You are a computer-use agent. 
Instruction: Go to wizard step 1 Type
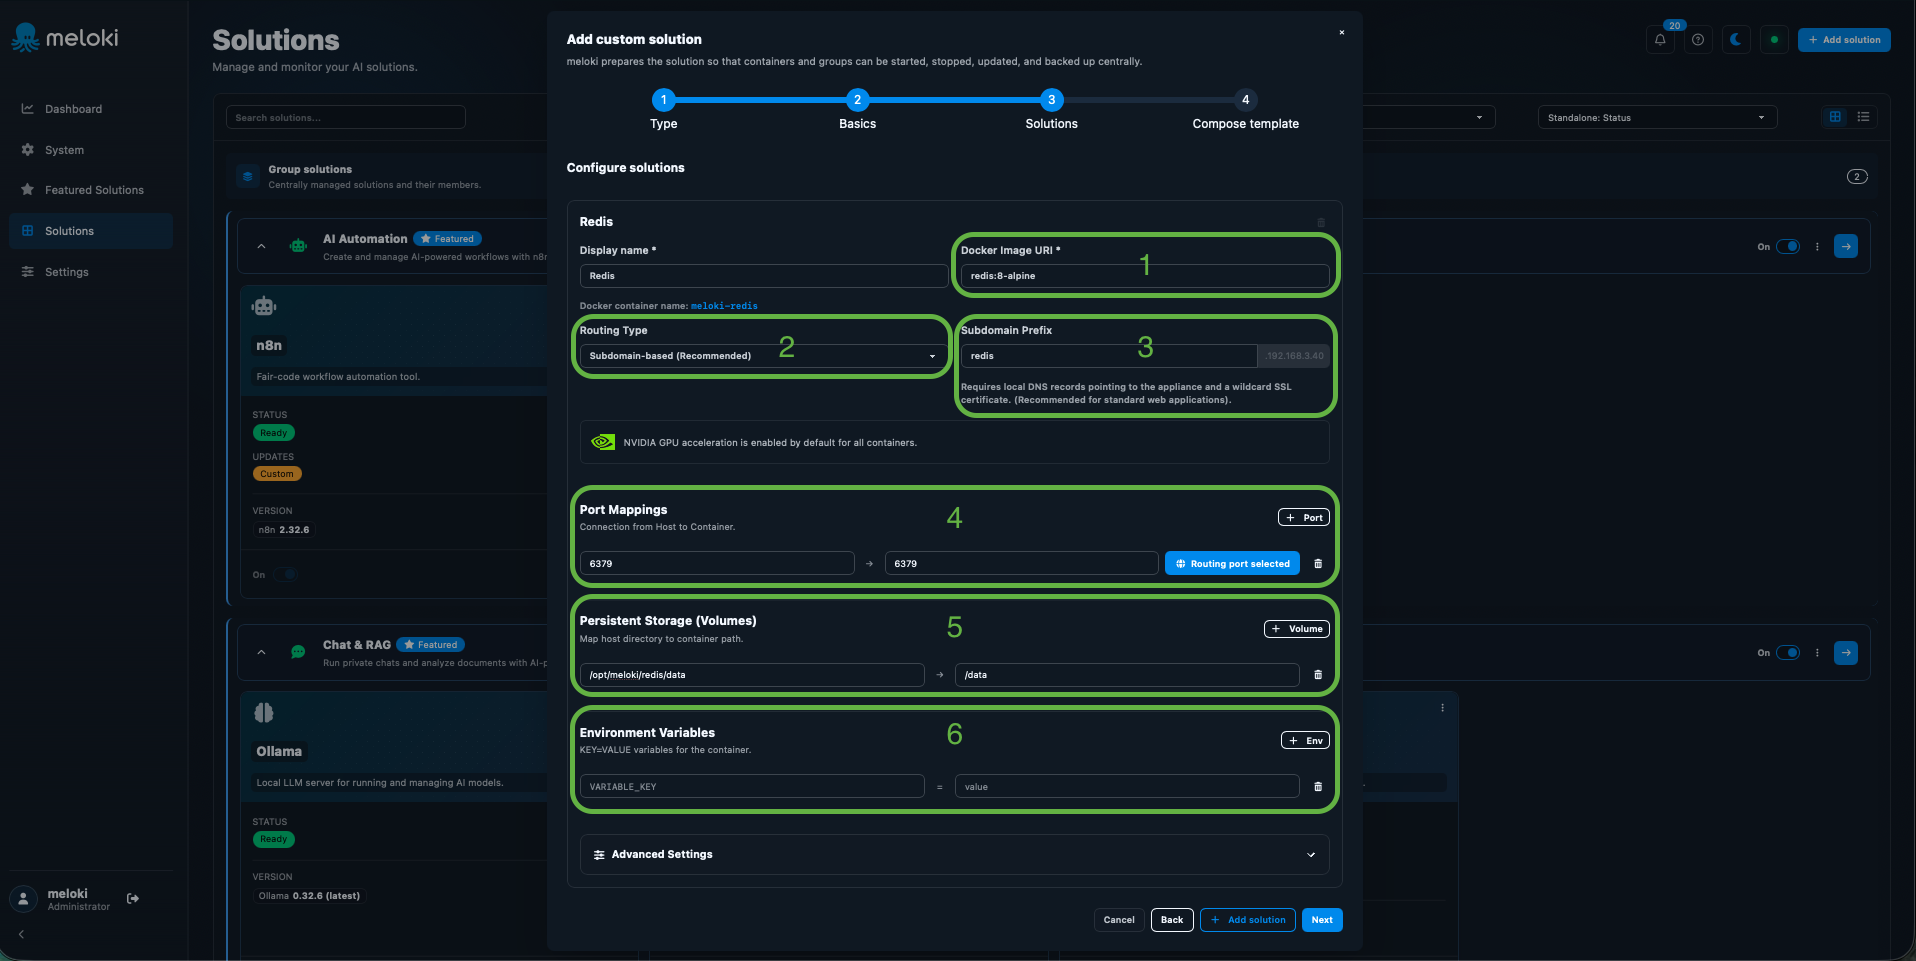663,100
